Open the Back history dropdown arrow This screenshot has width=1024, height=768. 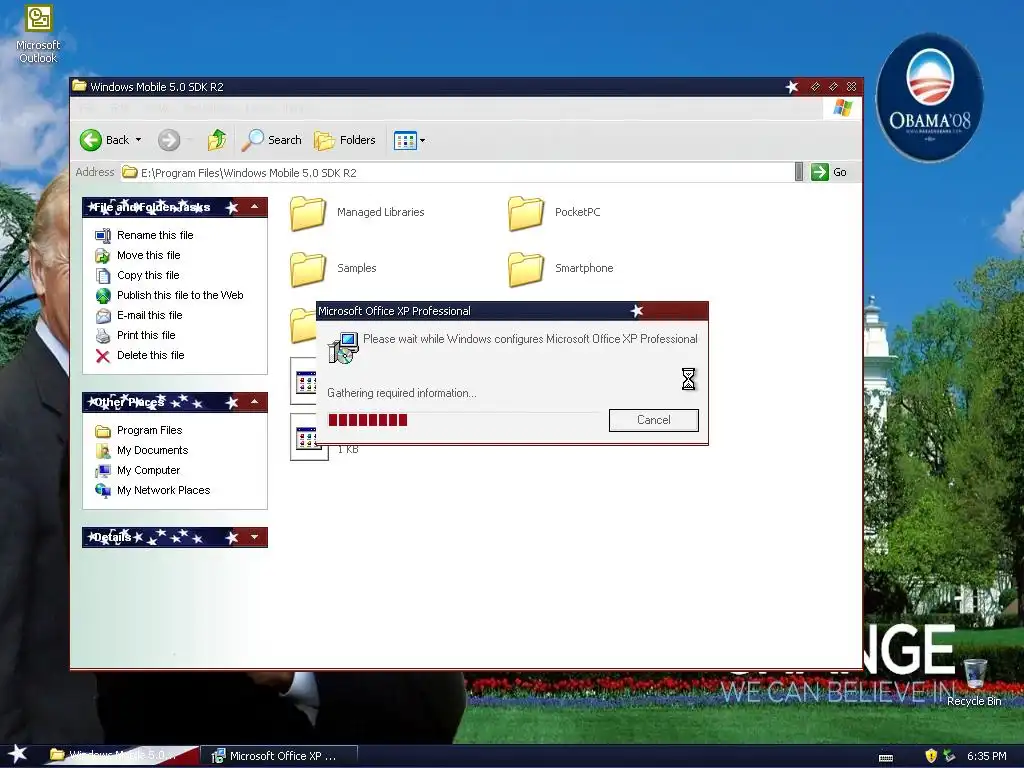pyautogui.click(x=138, y=140)
